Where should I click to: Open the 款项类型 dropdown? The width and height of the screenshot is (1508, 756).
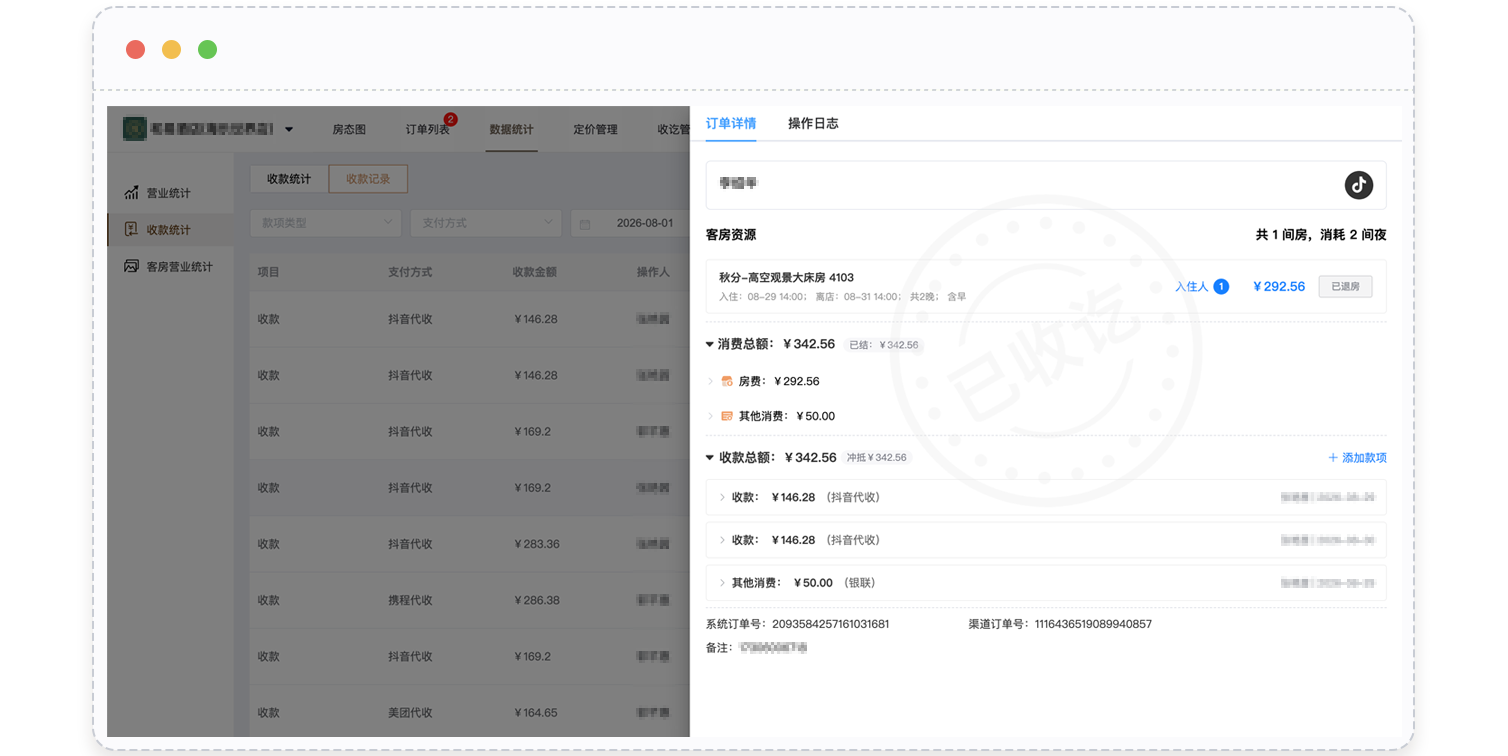pyautogui.click(x=326, y=223)
